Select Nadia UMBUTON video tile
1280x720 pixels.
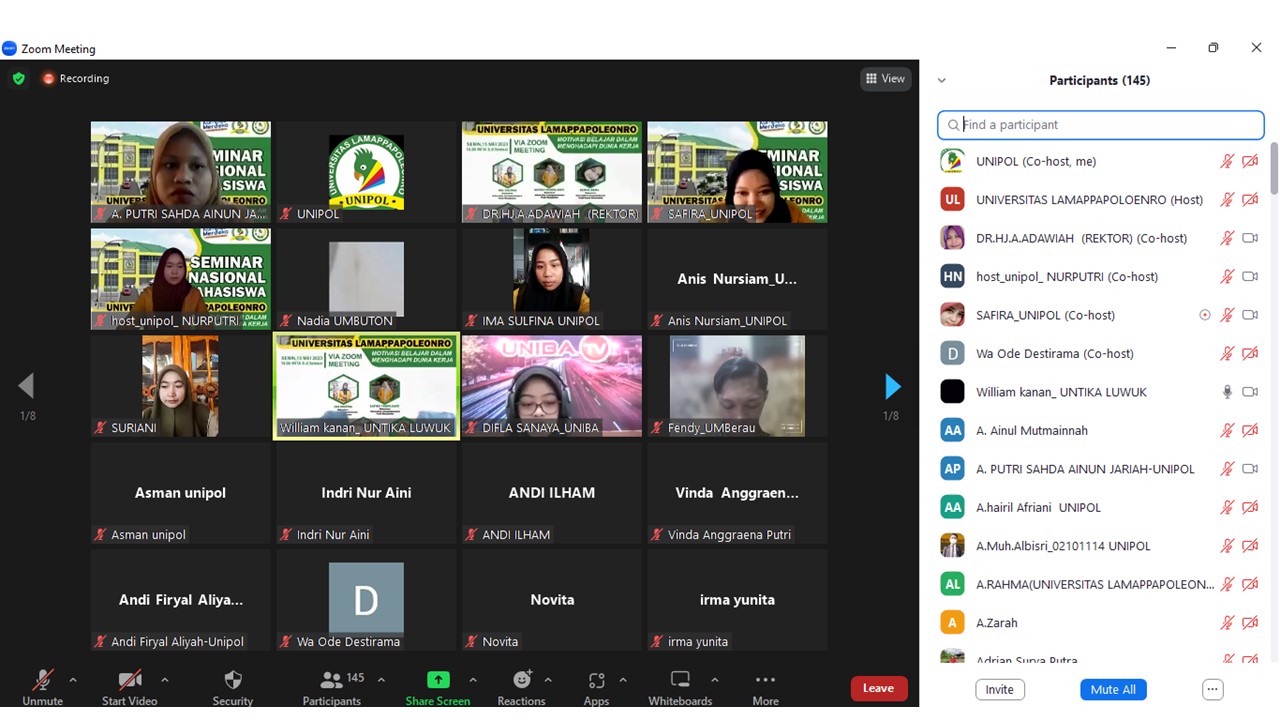click(x=366, y=279)
